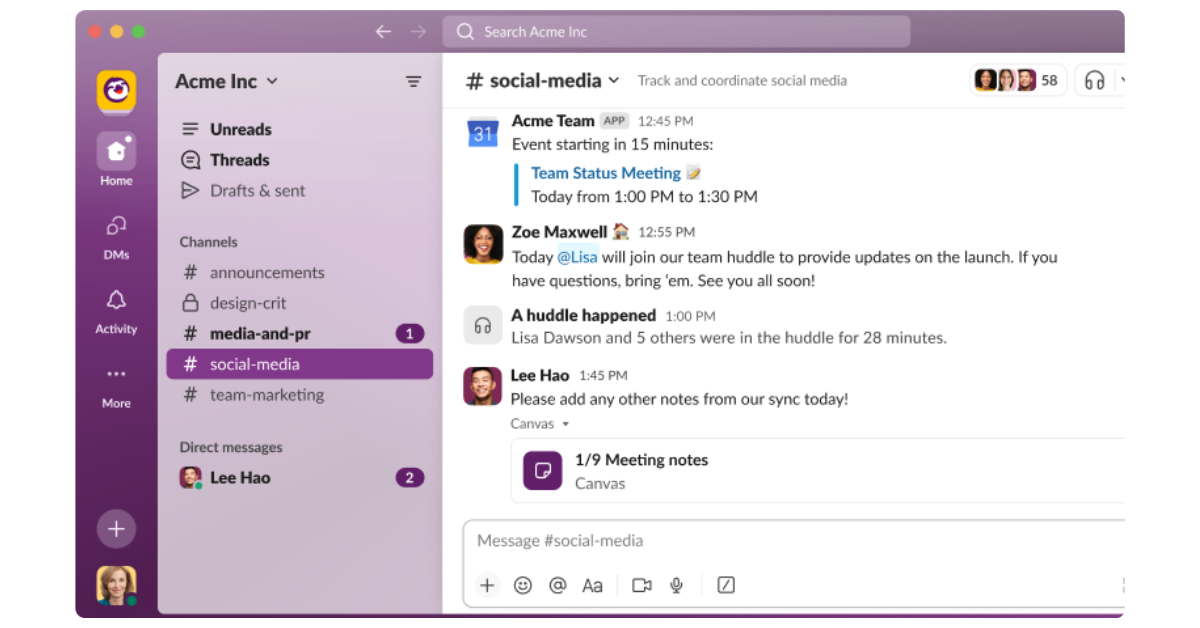Insert a mention with the @ icon
The height and width of the screenshot is (628, 1200).
[x=558, y=585]
